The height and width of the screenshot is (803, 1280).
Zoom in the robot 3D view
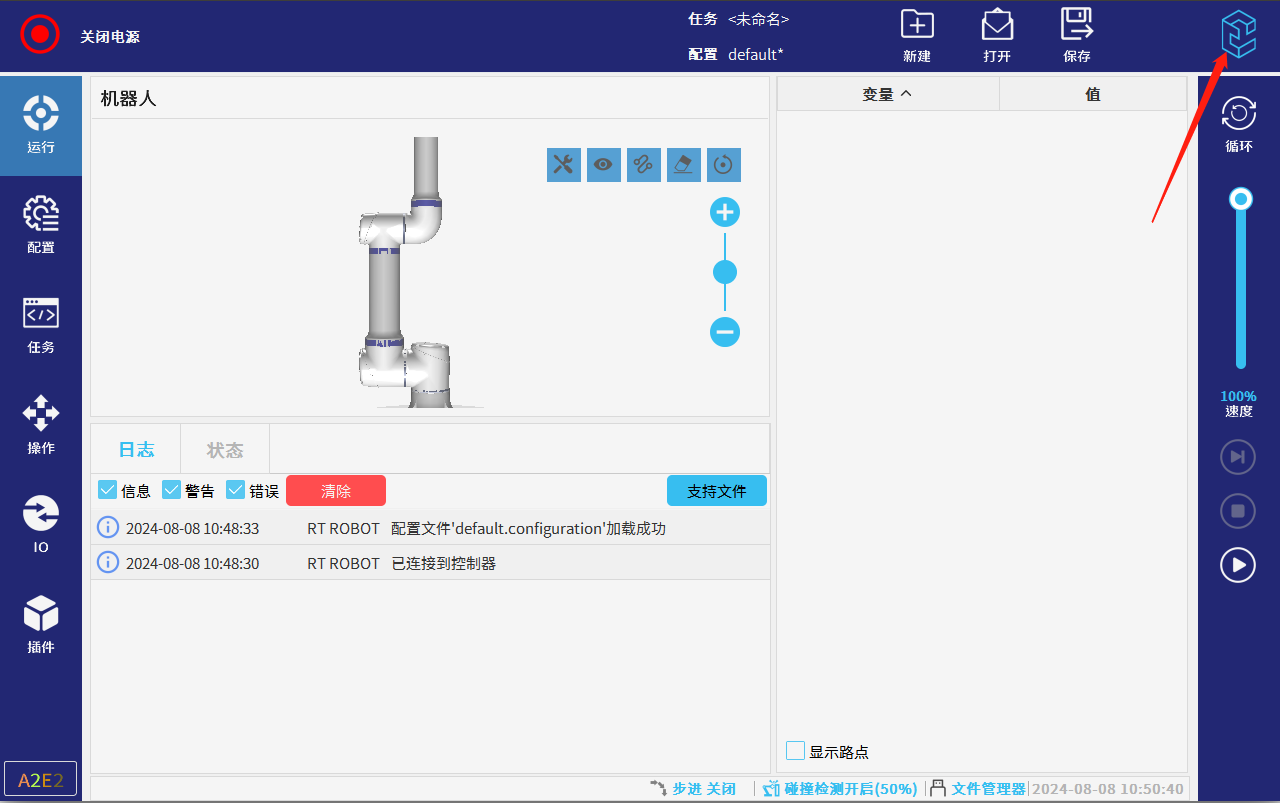coord(725,212)
